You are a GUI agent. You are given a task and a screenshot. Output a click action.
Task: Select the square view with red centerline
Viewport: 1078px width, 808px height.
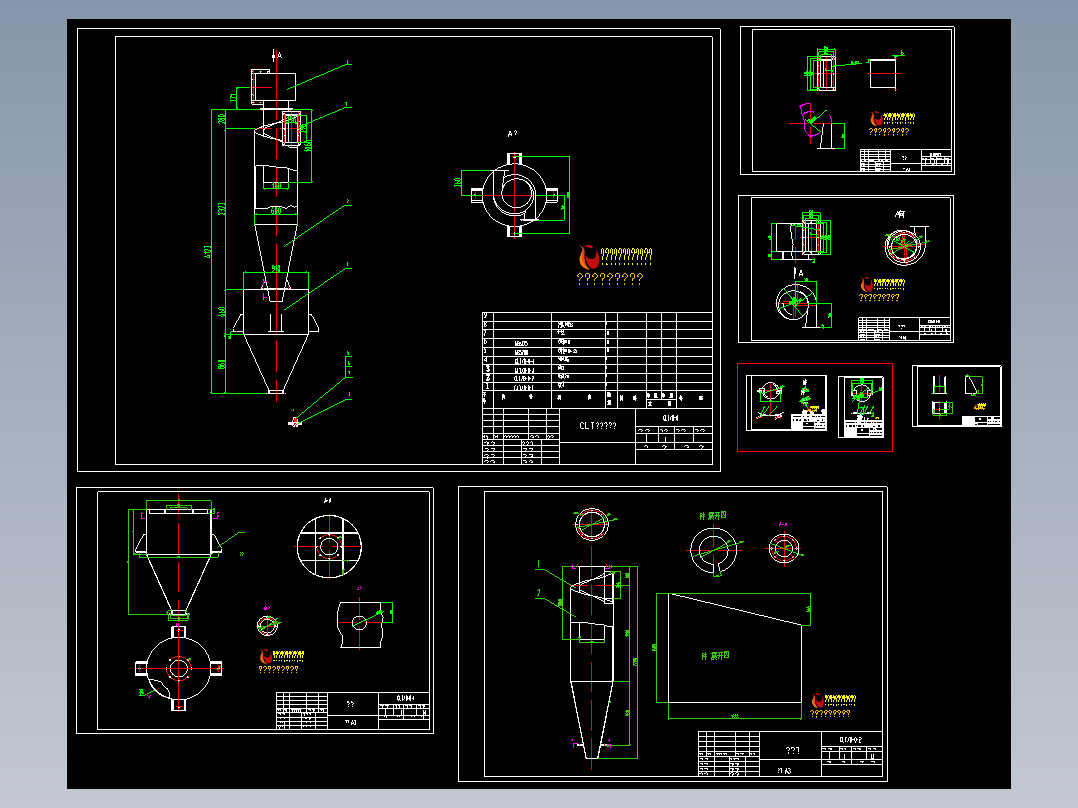(883, 73)
